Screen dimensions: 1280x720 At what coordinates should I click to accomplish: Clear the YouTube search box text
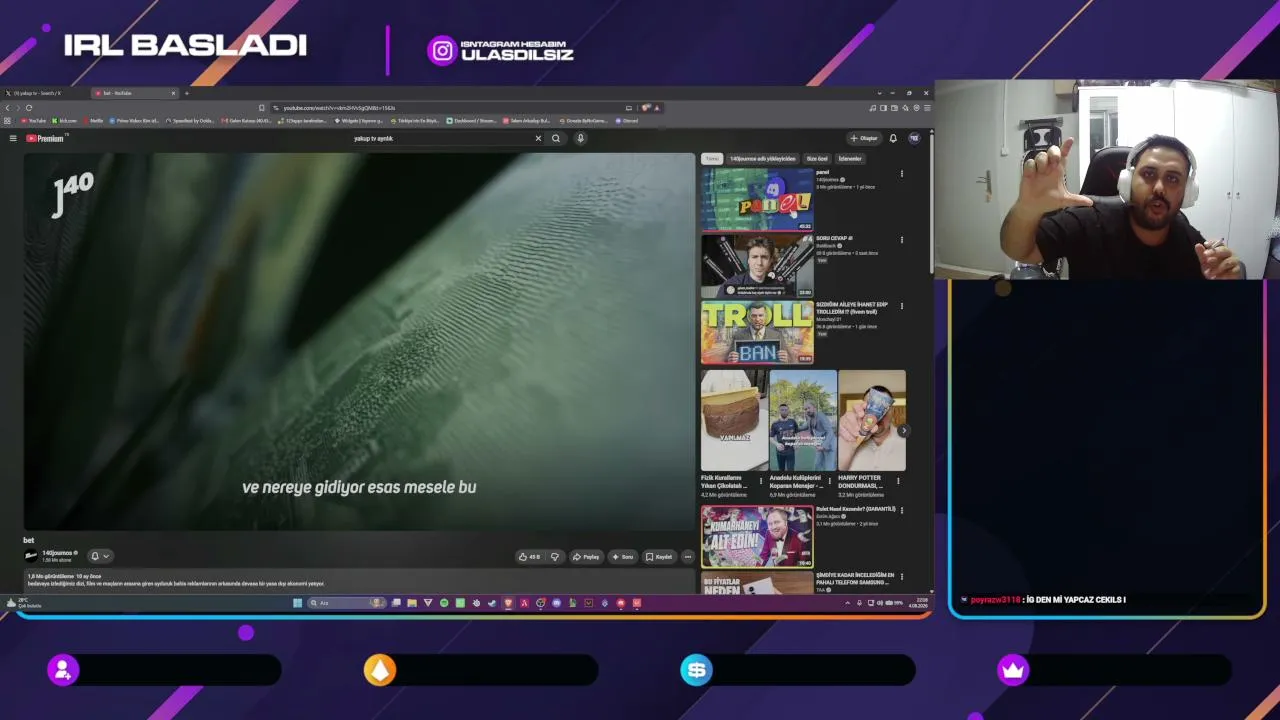(x=538, y=138)
